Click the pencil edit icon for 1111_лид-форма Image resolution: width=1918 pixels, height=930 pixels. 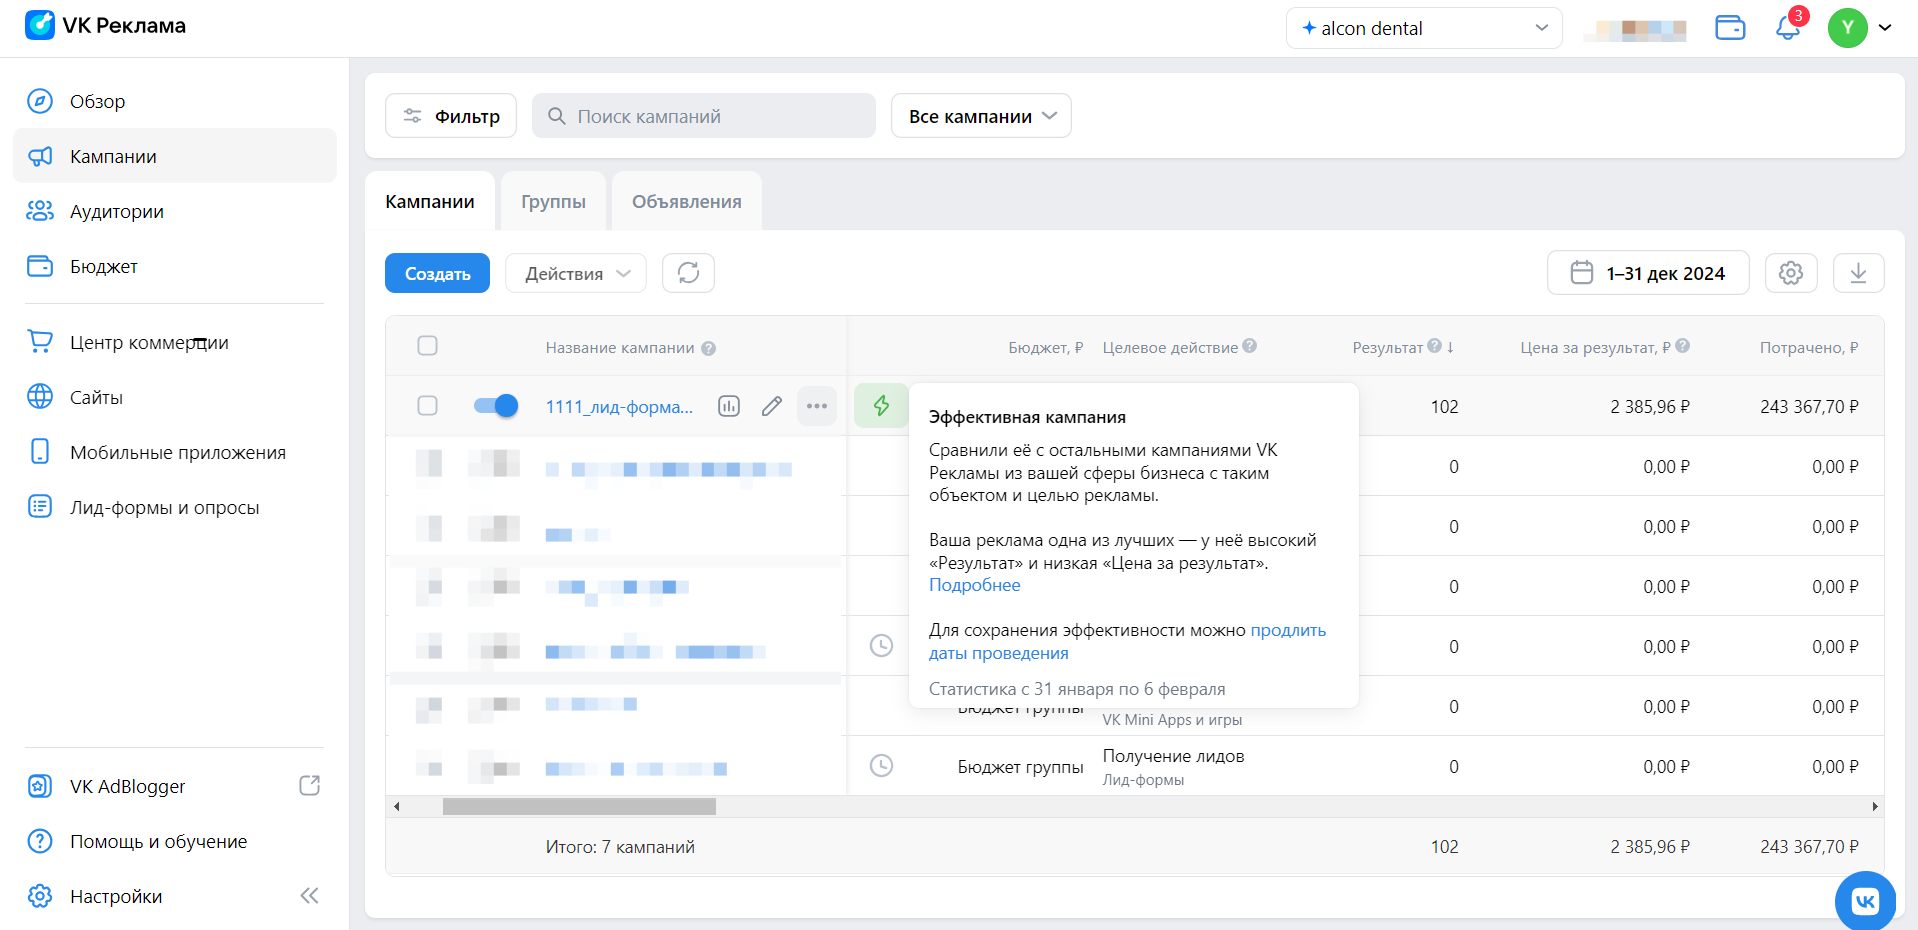(772, 406)
